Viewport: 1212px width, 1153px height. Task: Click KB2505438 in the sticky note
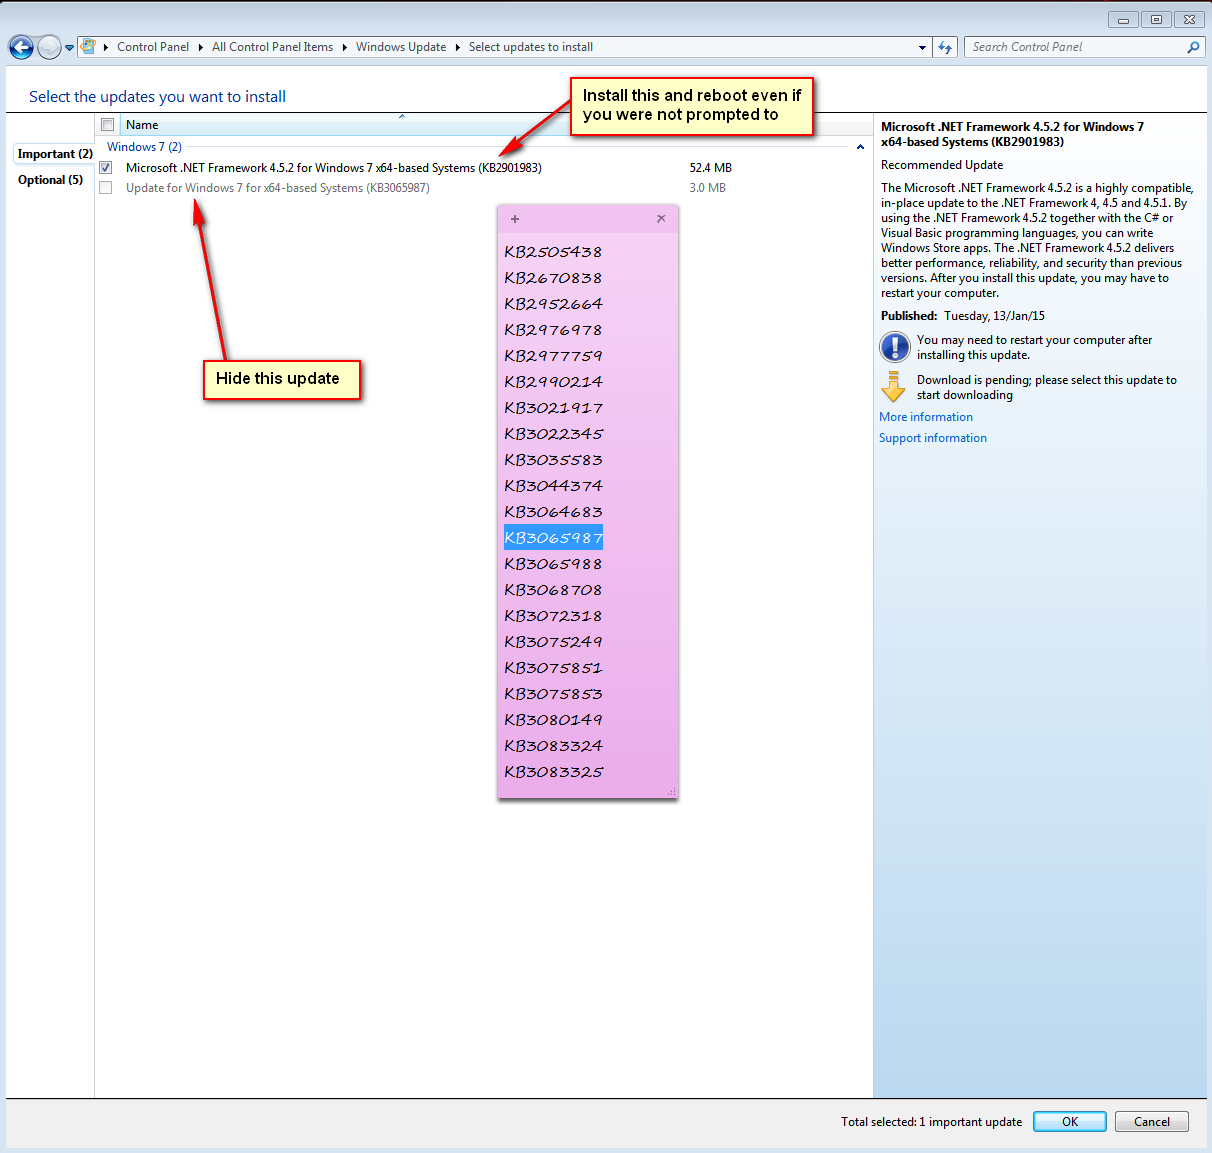click(x=553, y=252)
